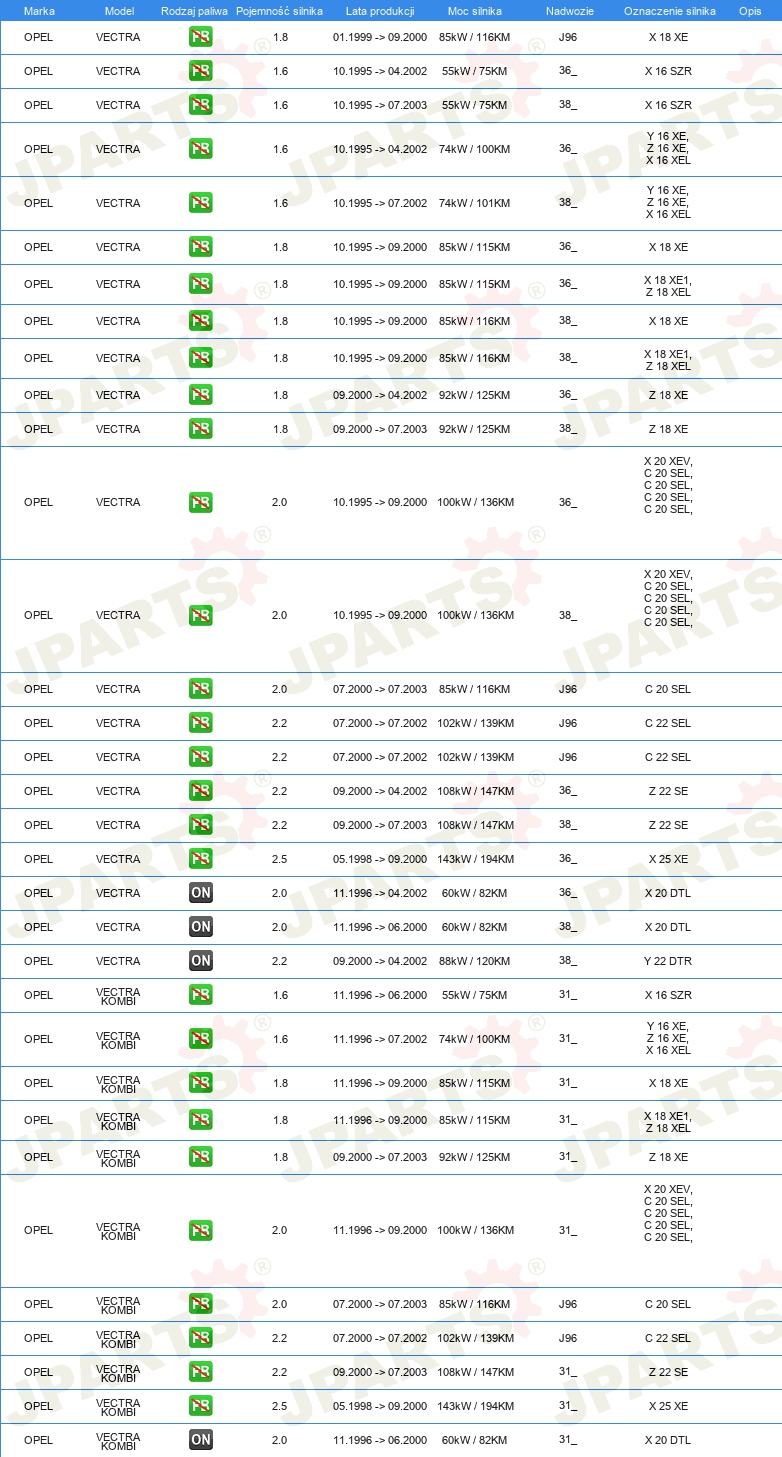Click the power value 74kW / 101KM

tap(475, 203)
